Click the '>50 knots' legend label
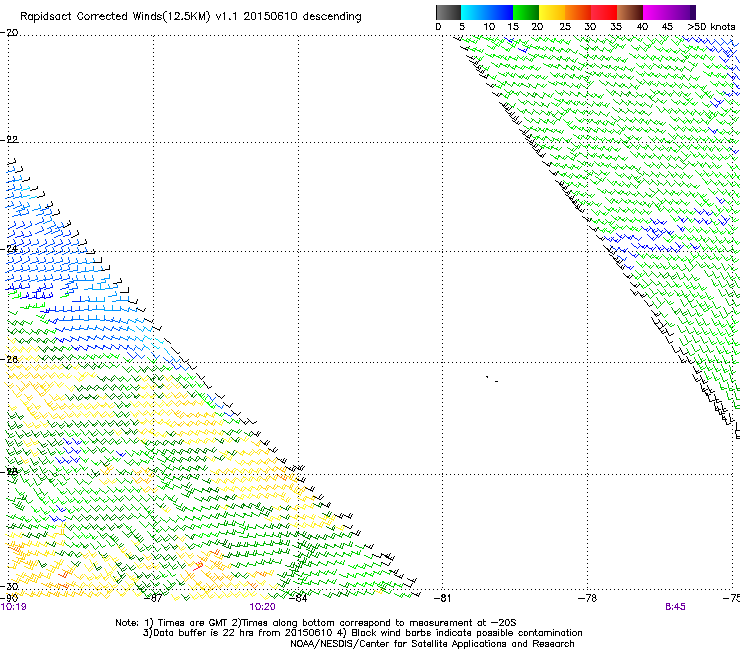 [x=711, y=27]
